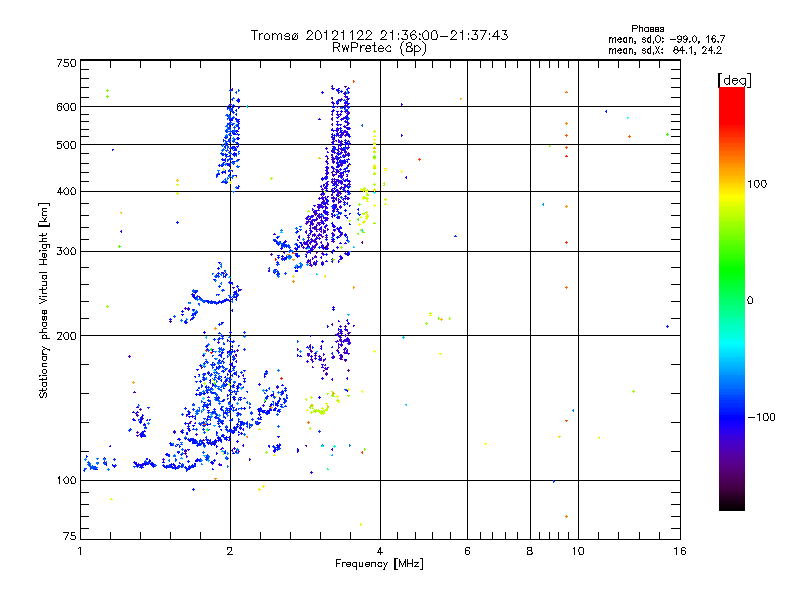800x600 pixels.
Task: Click the plot title 'Tromsø 20121122 21:36:00-21:37:43'
Action: [x=379, y=35]
